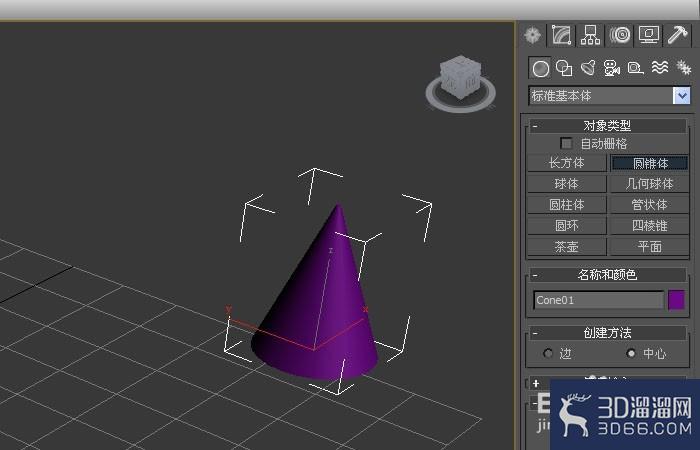
Task: Enable the 自动栅格 checkbox
Action: coord(566,143)
